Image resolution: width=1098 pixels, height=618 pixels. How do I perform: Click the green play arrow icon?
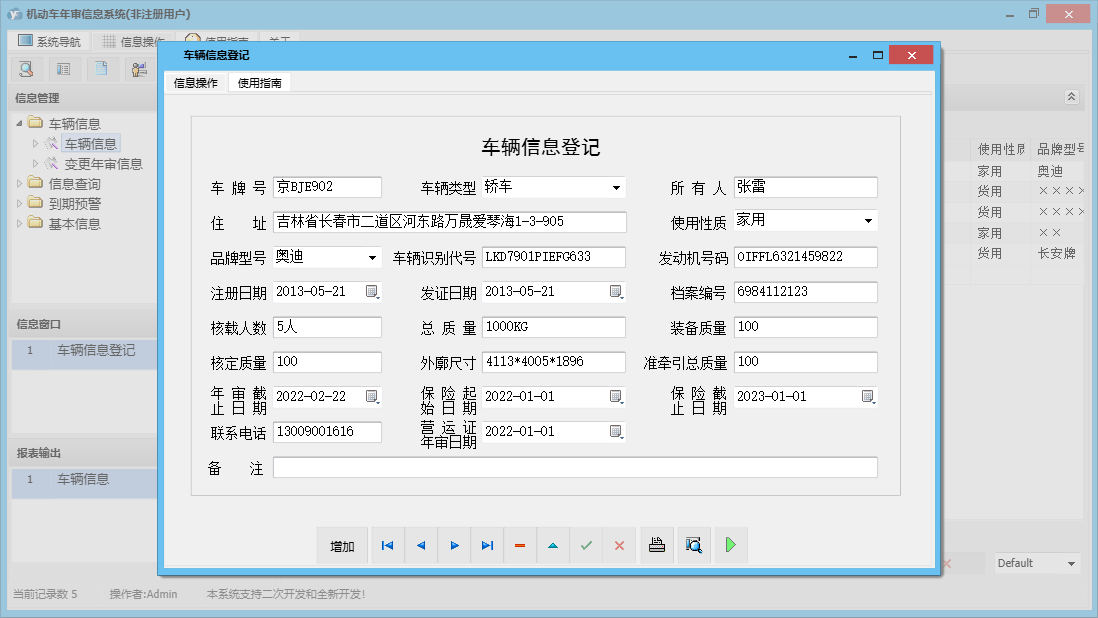coord(731,546)
